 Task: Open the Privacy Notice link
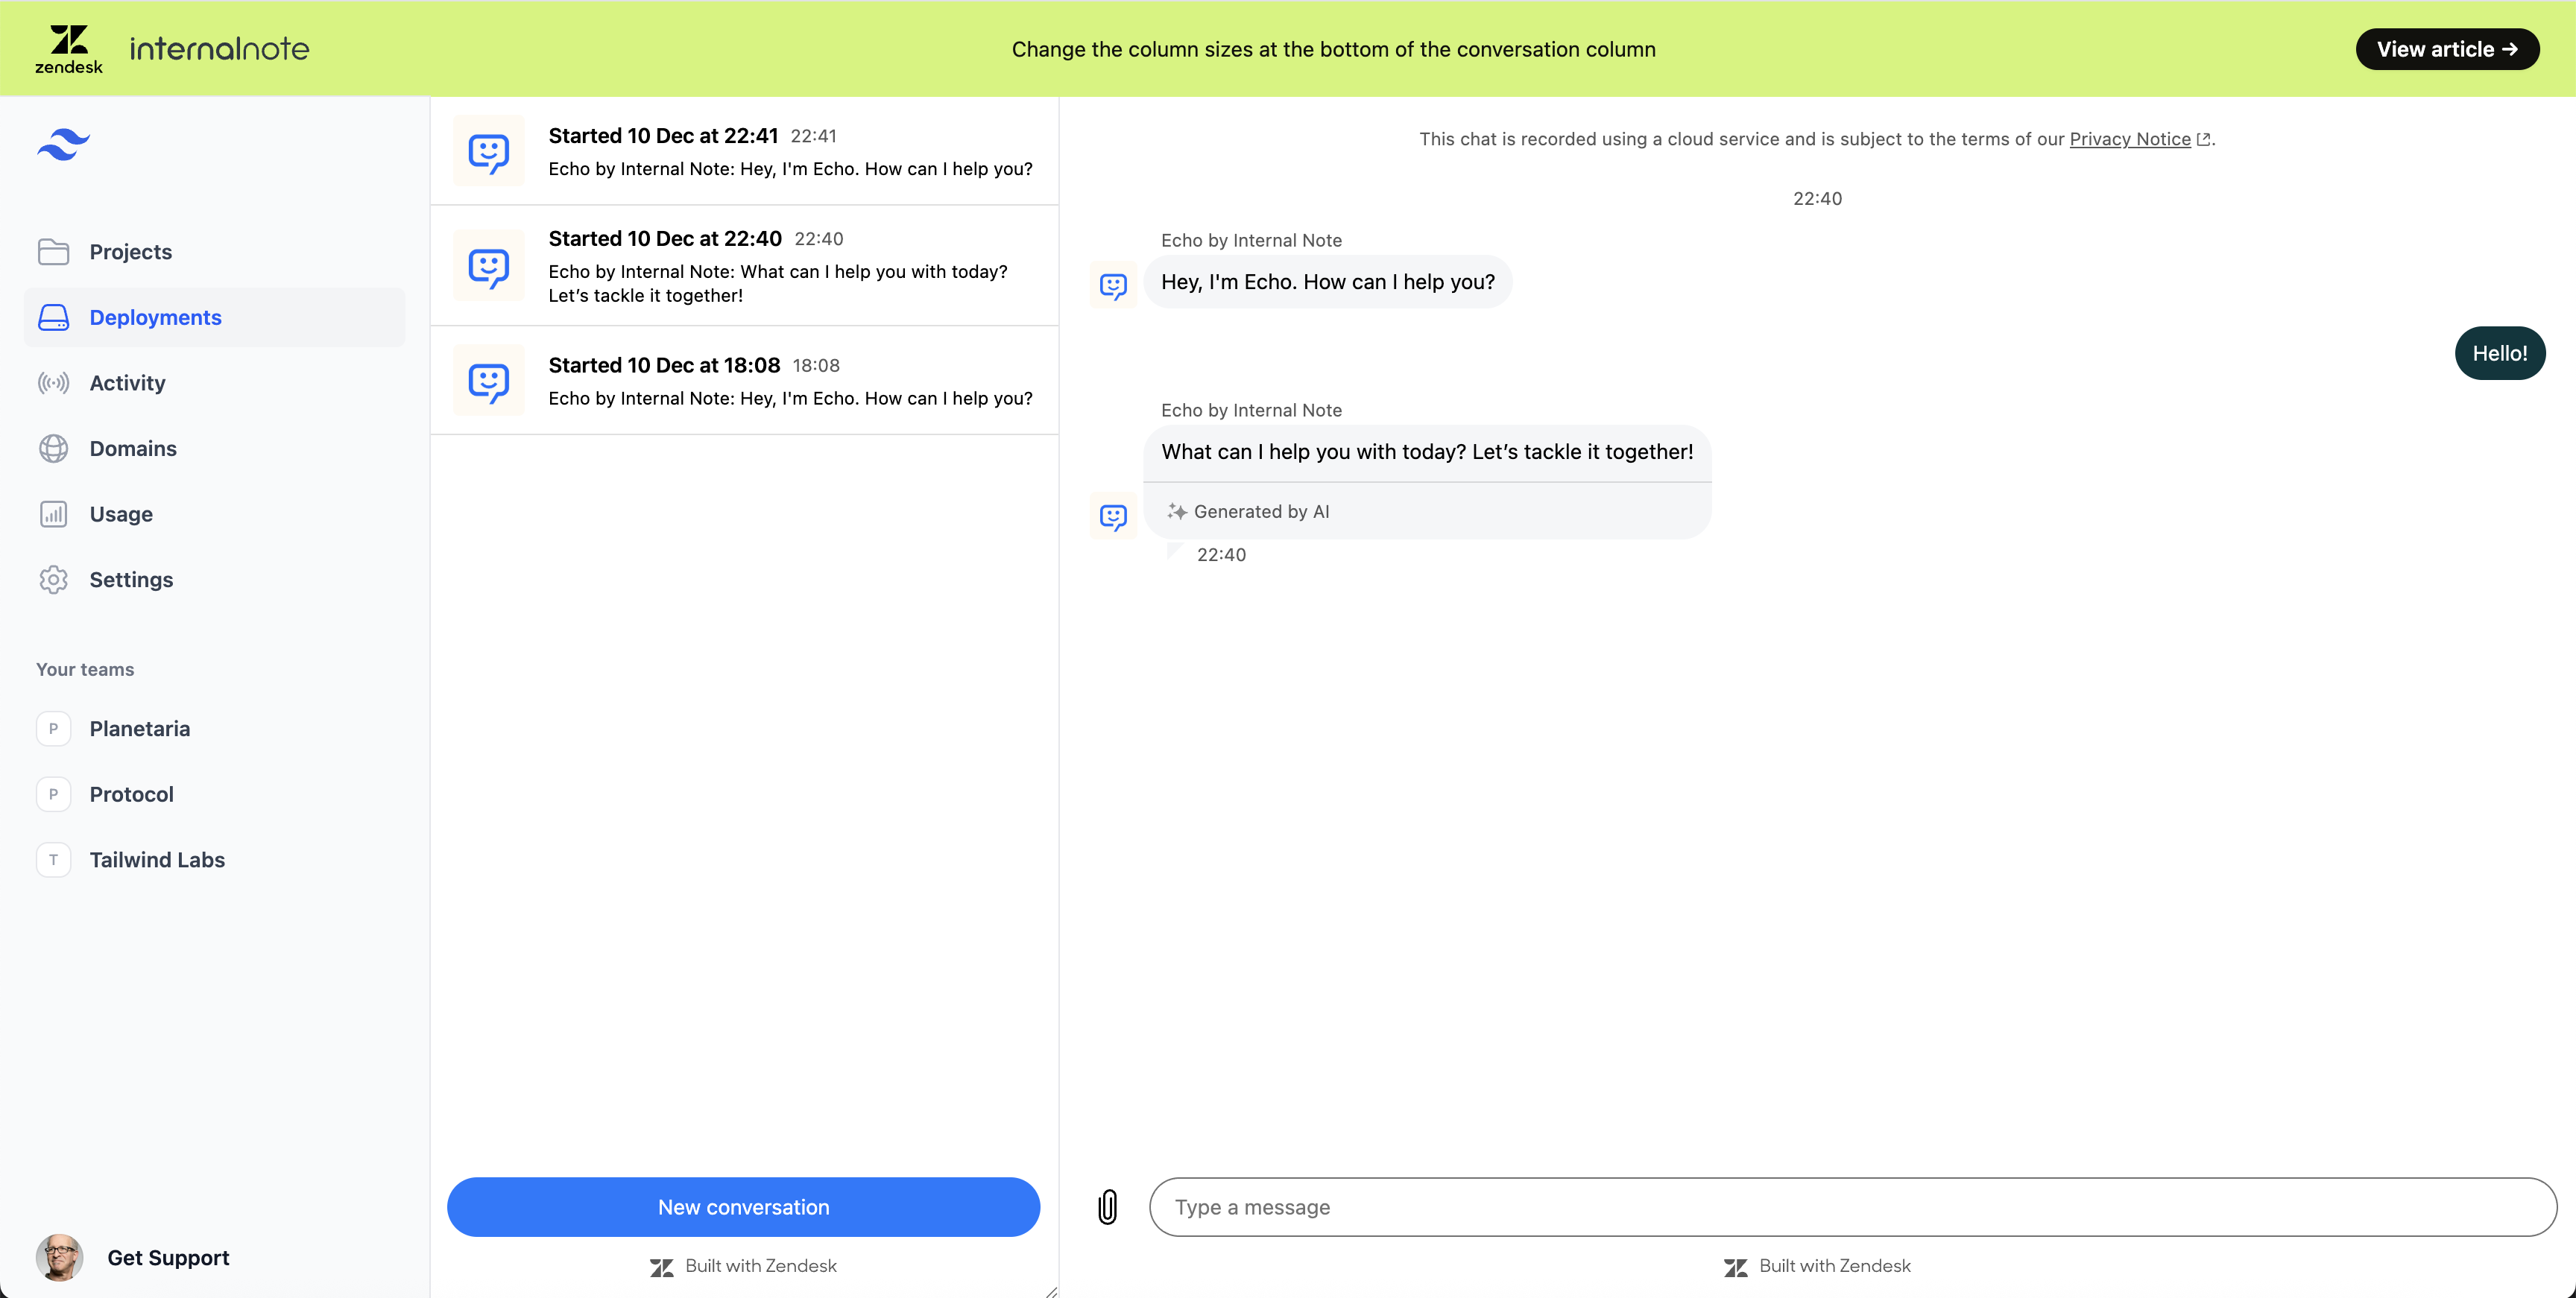click(x=2129, y=139)
